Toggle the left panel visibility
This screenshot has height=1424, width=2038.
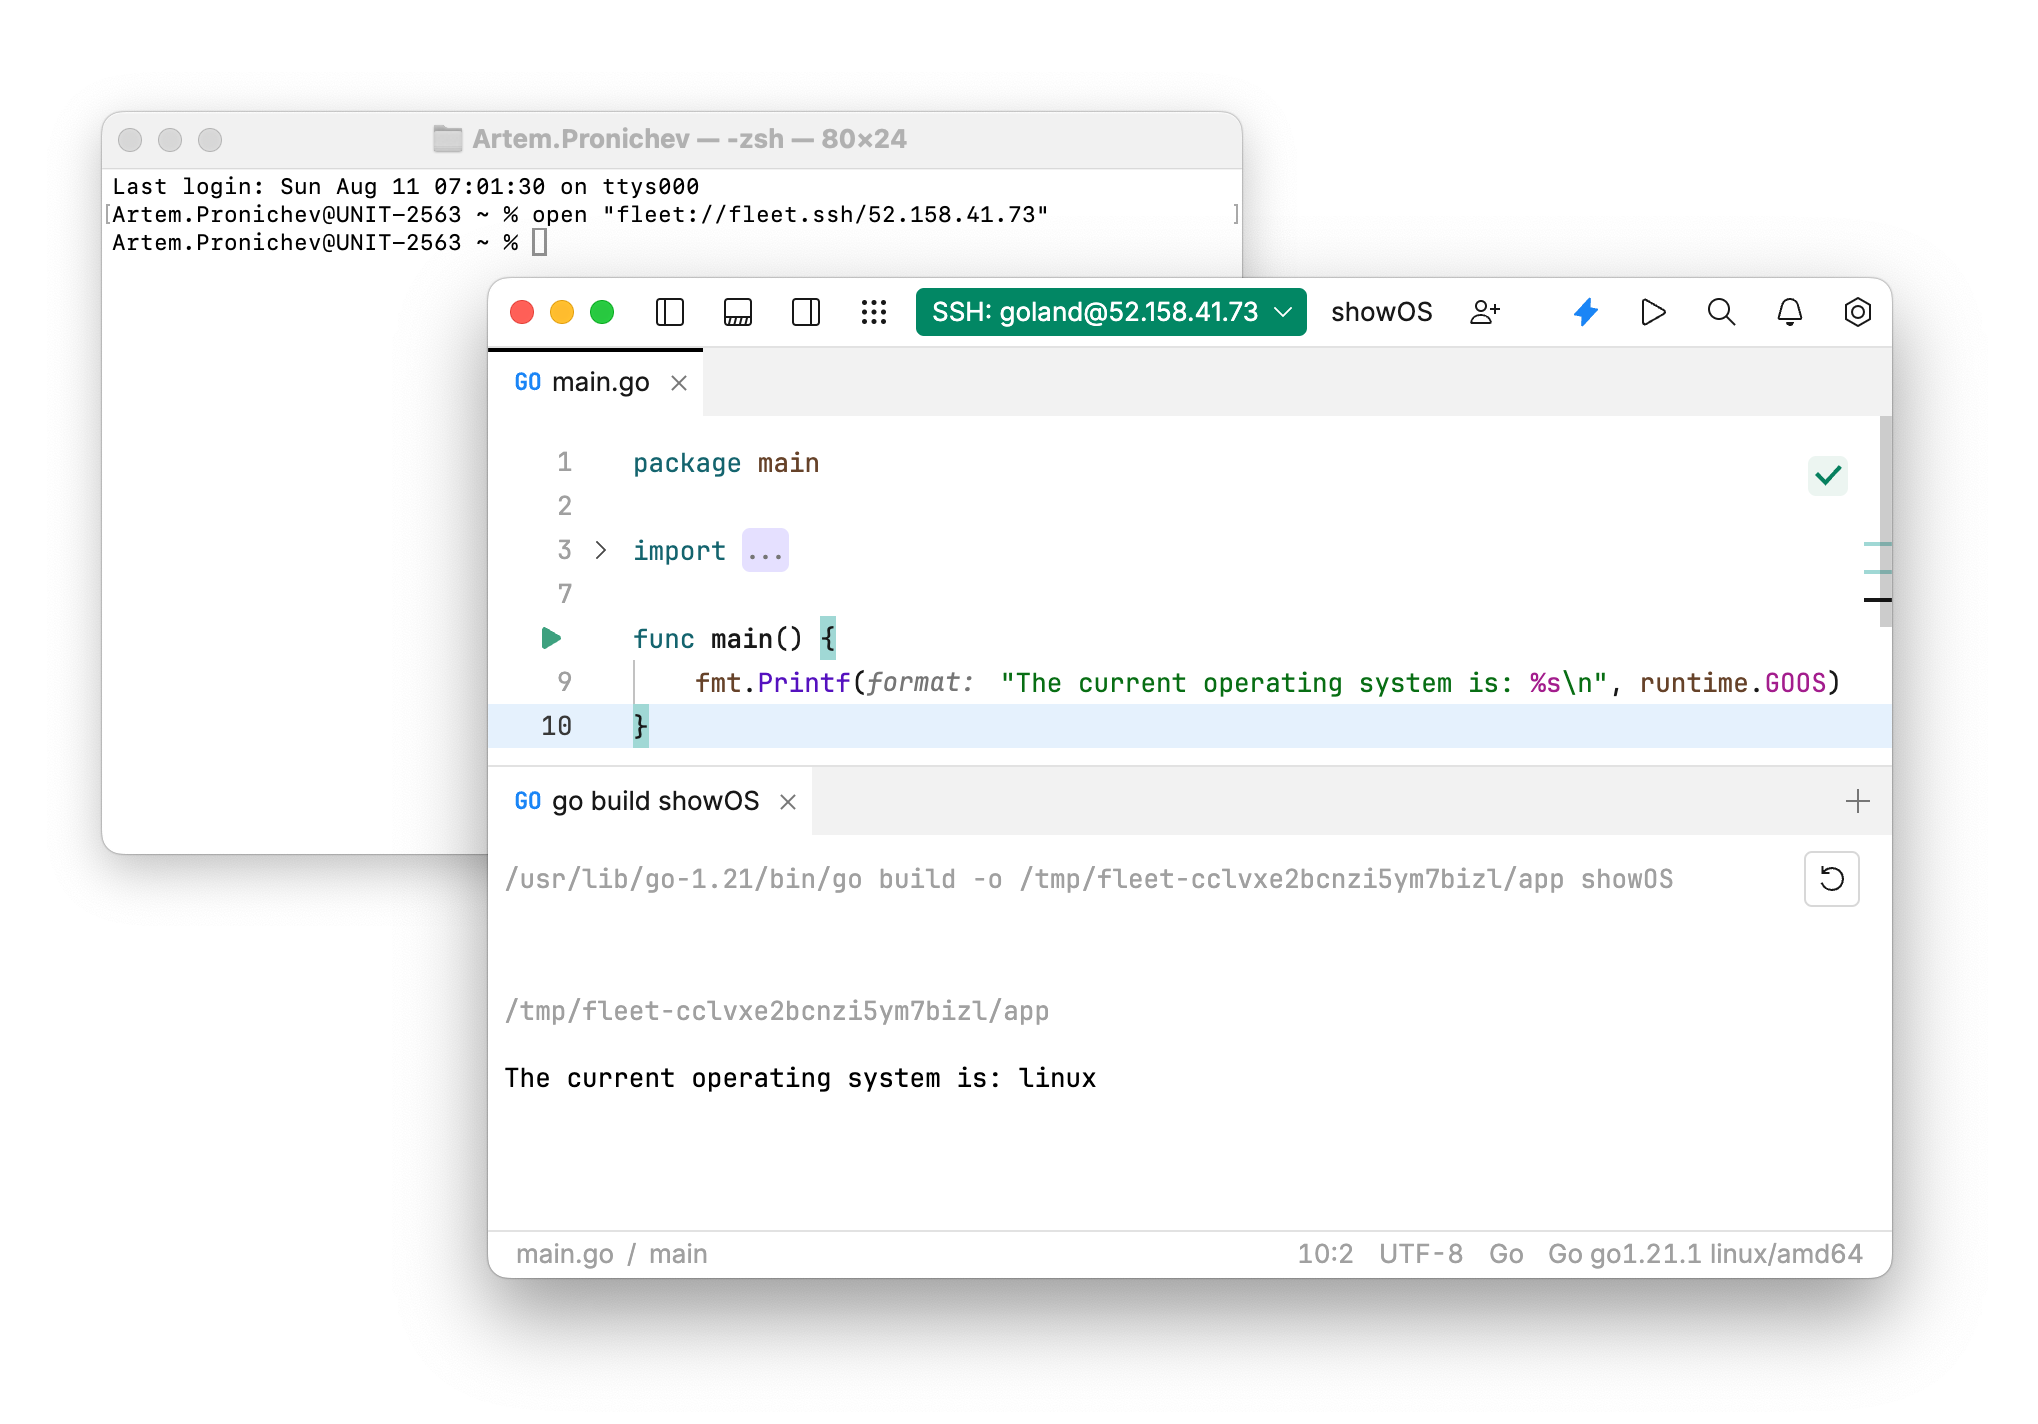(x=669, y=312)
